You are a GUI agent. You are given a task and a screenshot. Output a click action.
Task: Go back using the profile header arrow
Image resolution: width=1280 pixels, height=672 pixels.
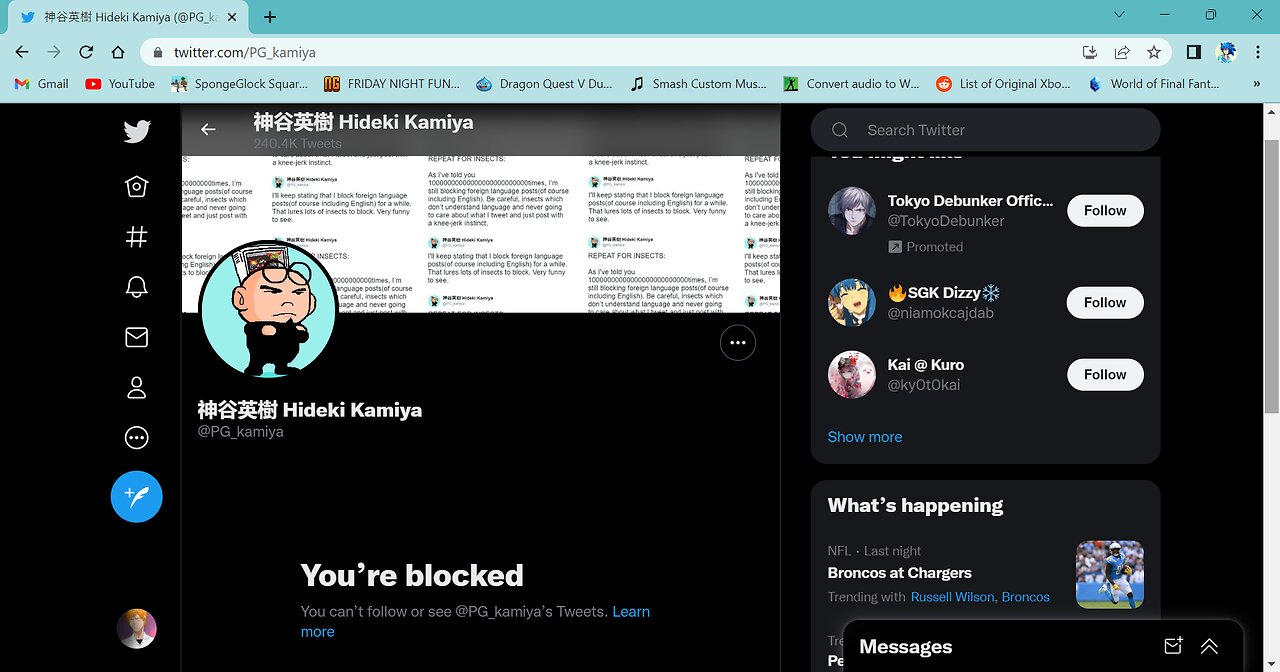click(x=208, y=129)
